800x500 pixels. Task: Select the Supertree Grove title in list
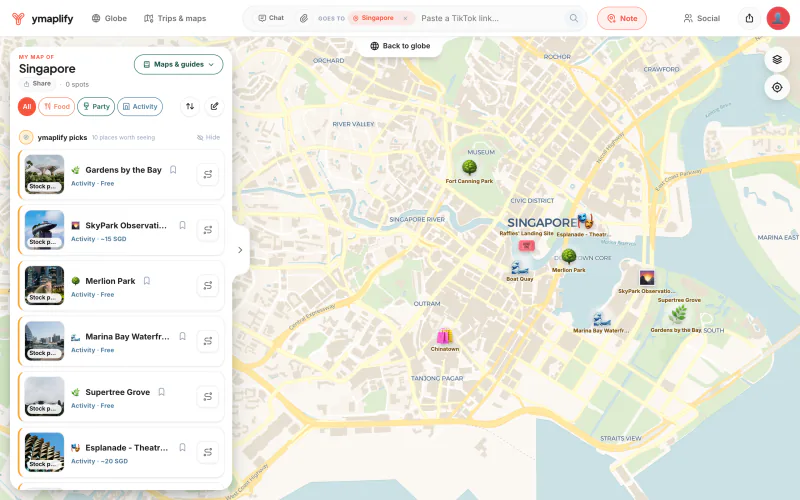117,392
